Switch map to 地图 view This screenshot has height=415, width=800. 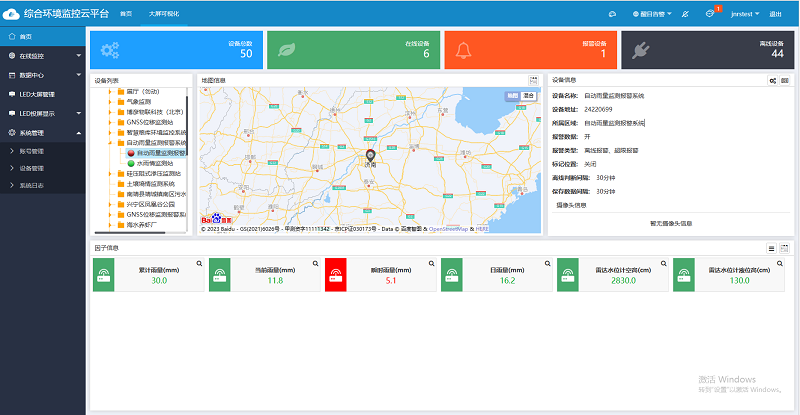click(x=512, y=96)
